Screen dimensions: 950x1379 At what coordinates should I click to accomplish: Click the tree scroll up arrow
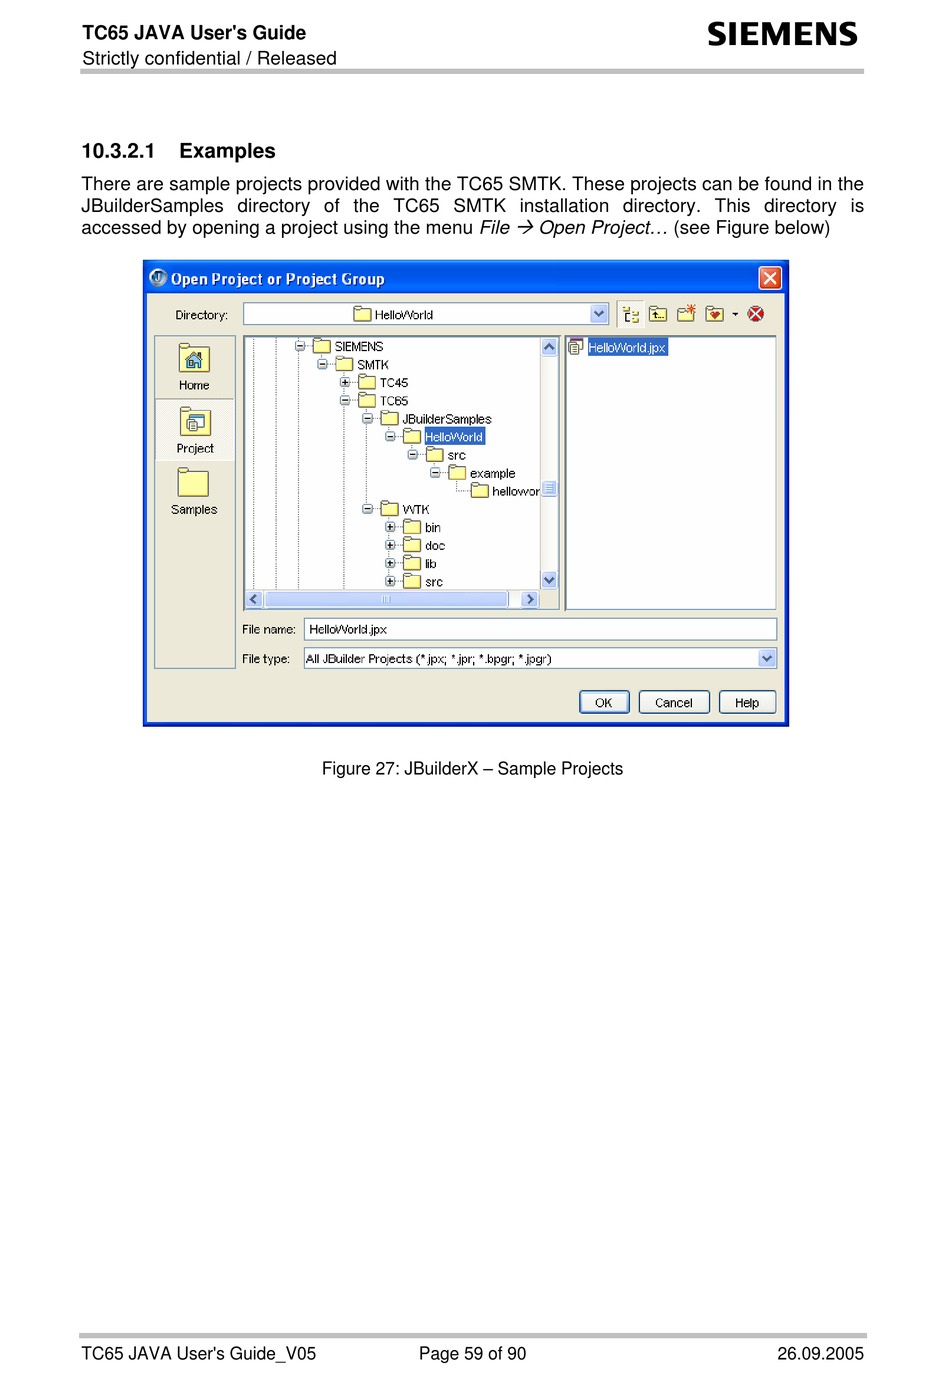pos(549,347)
